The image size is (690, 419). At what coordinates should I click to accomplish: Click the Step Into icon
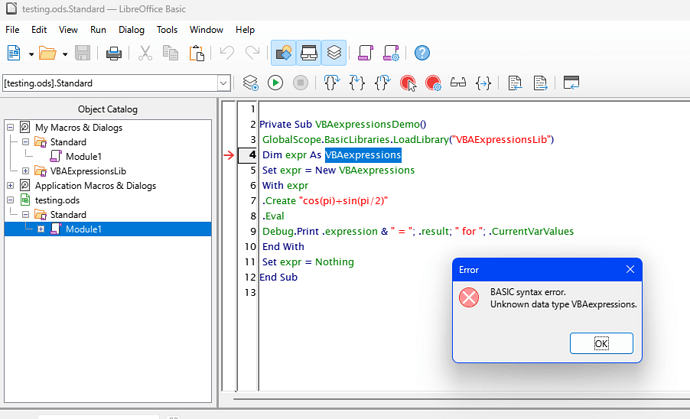coord(357,83)
